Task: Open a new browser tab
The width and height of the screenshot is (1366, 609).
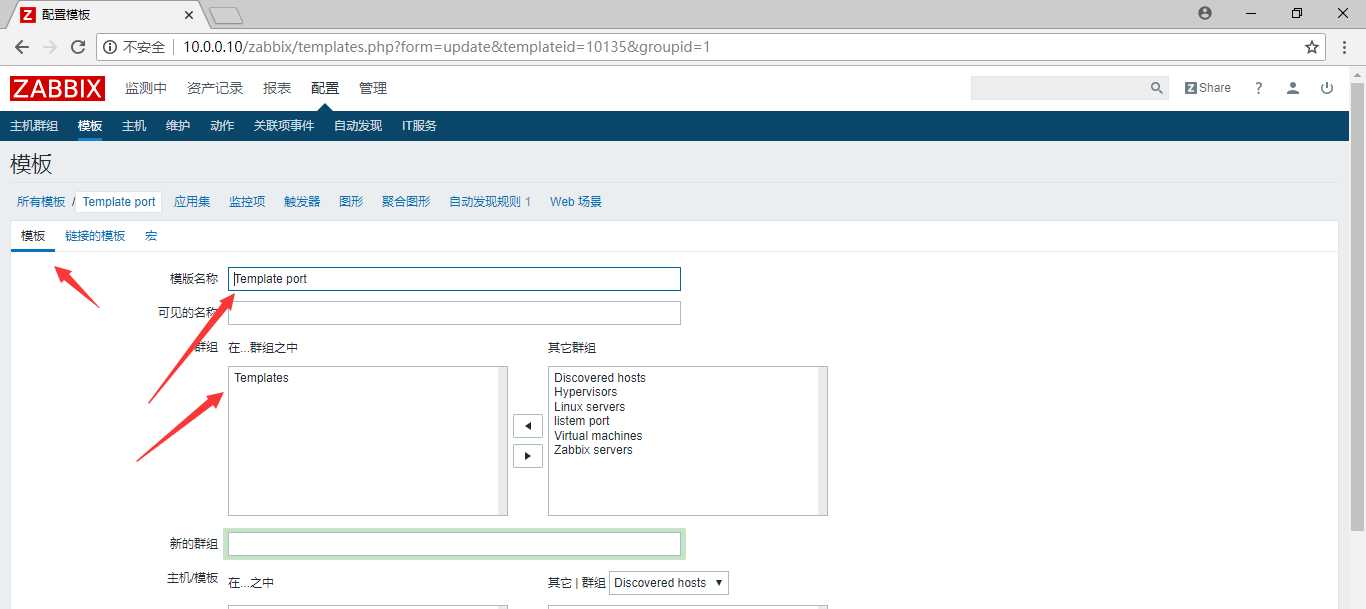Action: click(227, 15)
